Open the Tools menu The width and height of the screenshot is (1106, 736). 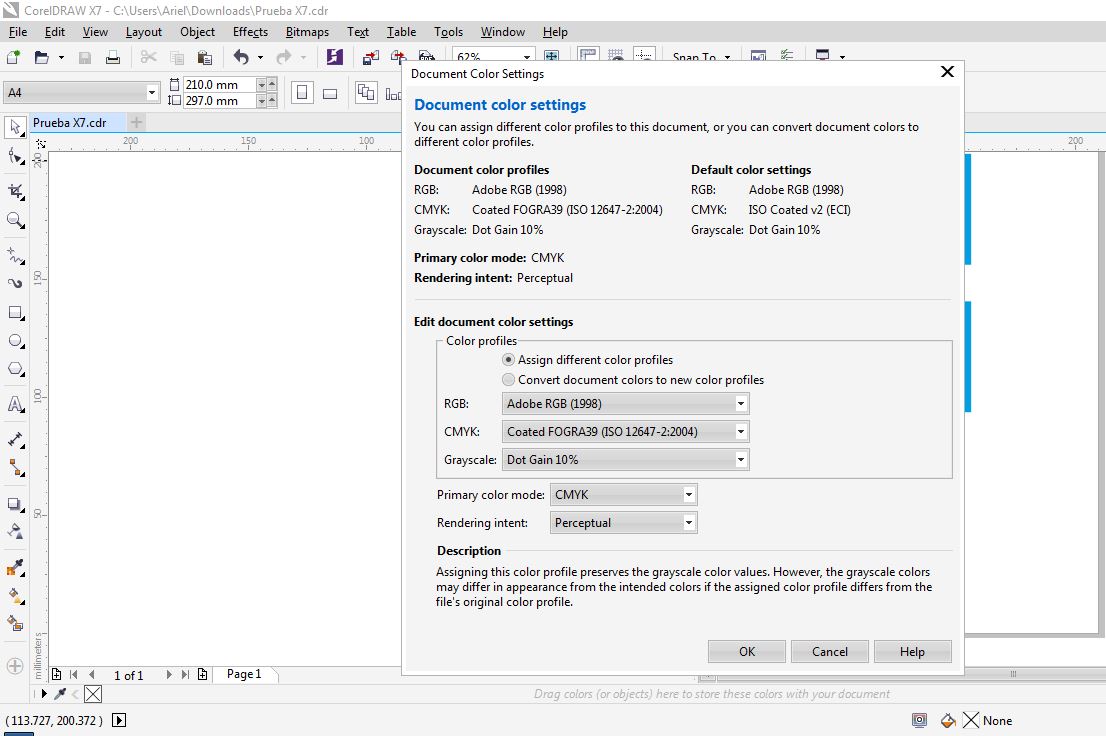click(449, 32)
